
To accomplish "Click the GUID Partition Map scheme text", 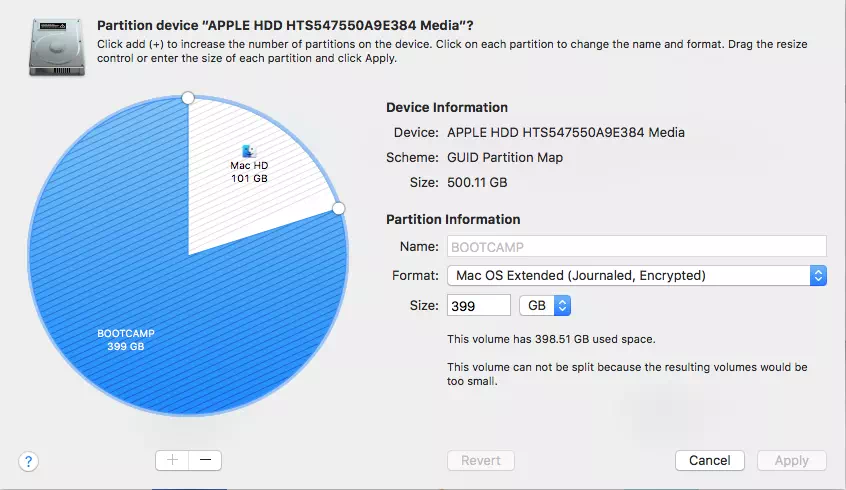I will coord(505,158).
